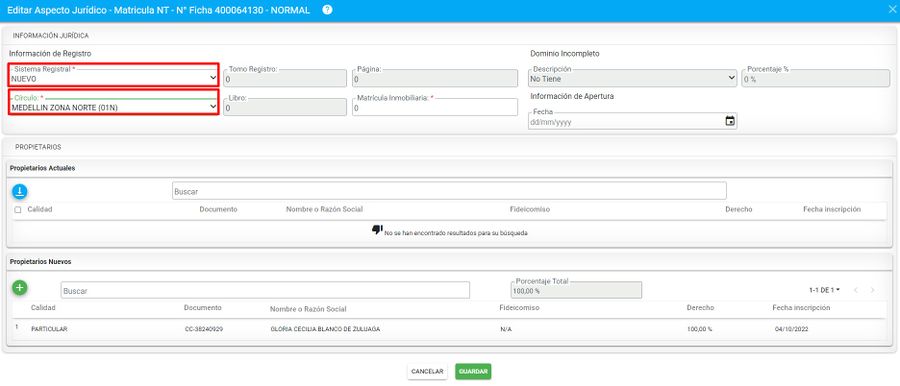Open the 1-1 DE 1 pagination selector
Image resolution: width=900 pixels, height=386 pixels.
[x=824, y=290]
